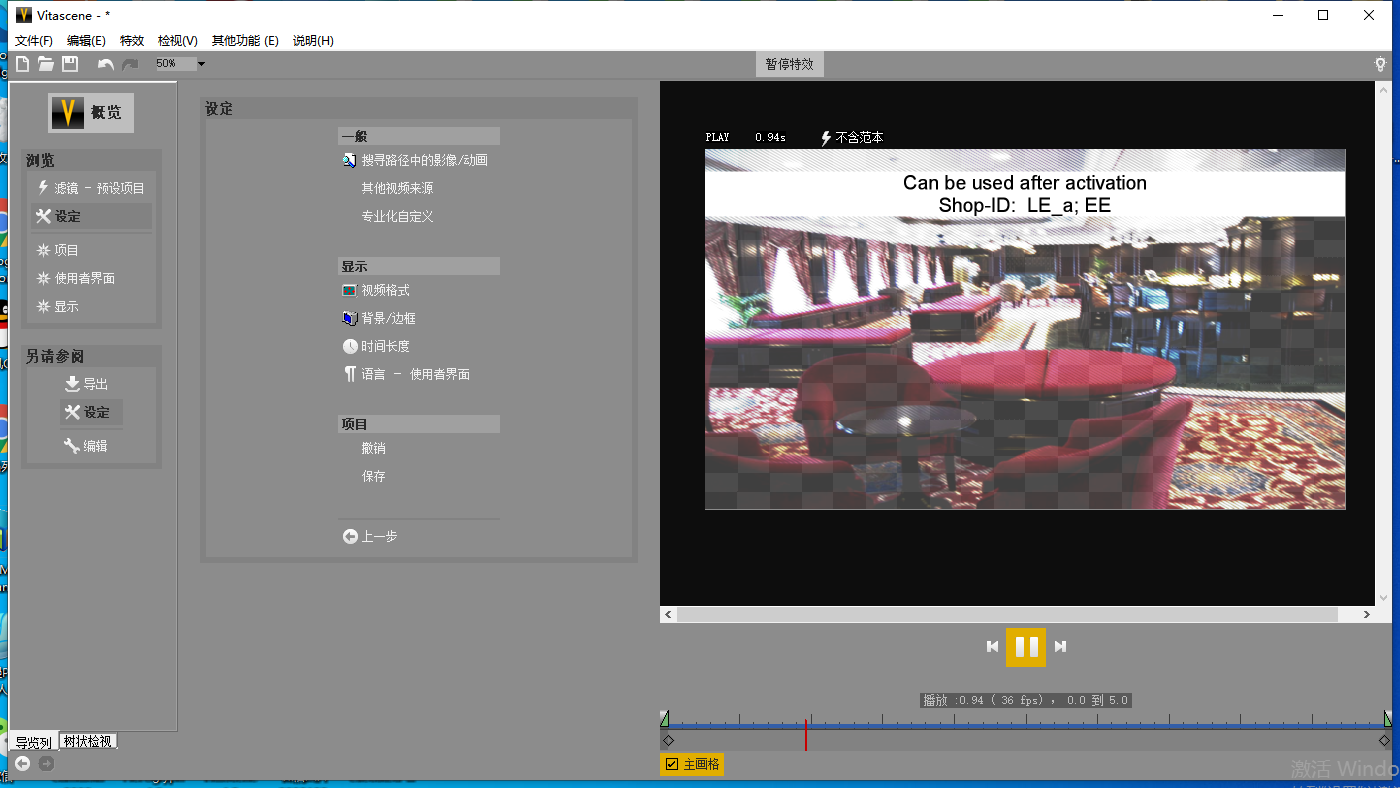The image size is (1400, 788).
Task: Click the 显示 section header in settings
Action: 419,266
